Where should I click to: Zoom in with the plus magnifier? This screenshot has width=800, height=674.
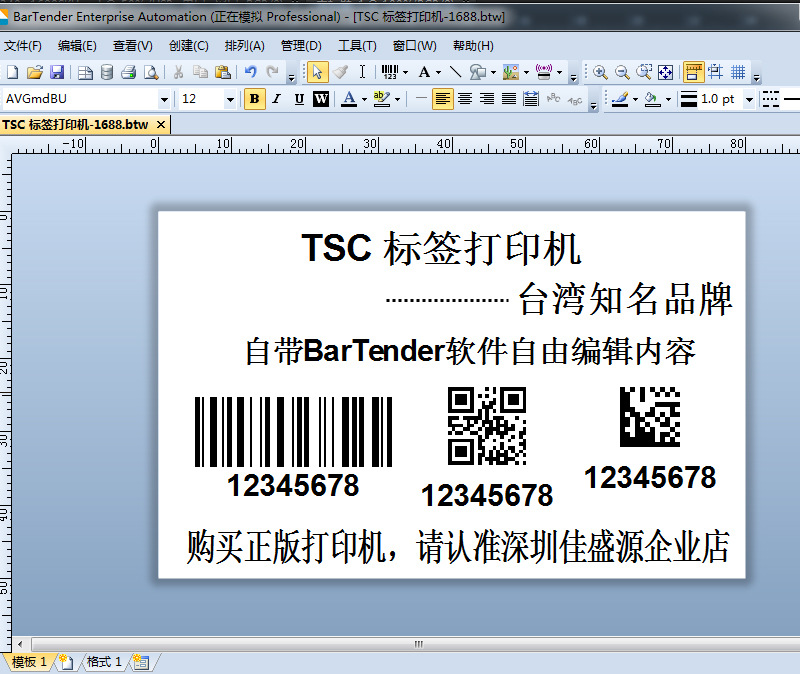coord(600,72)
